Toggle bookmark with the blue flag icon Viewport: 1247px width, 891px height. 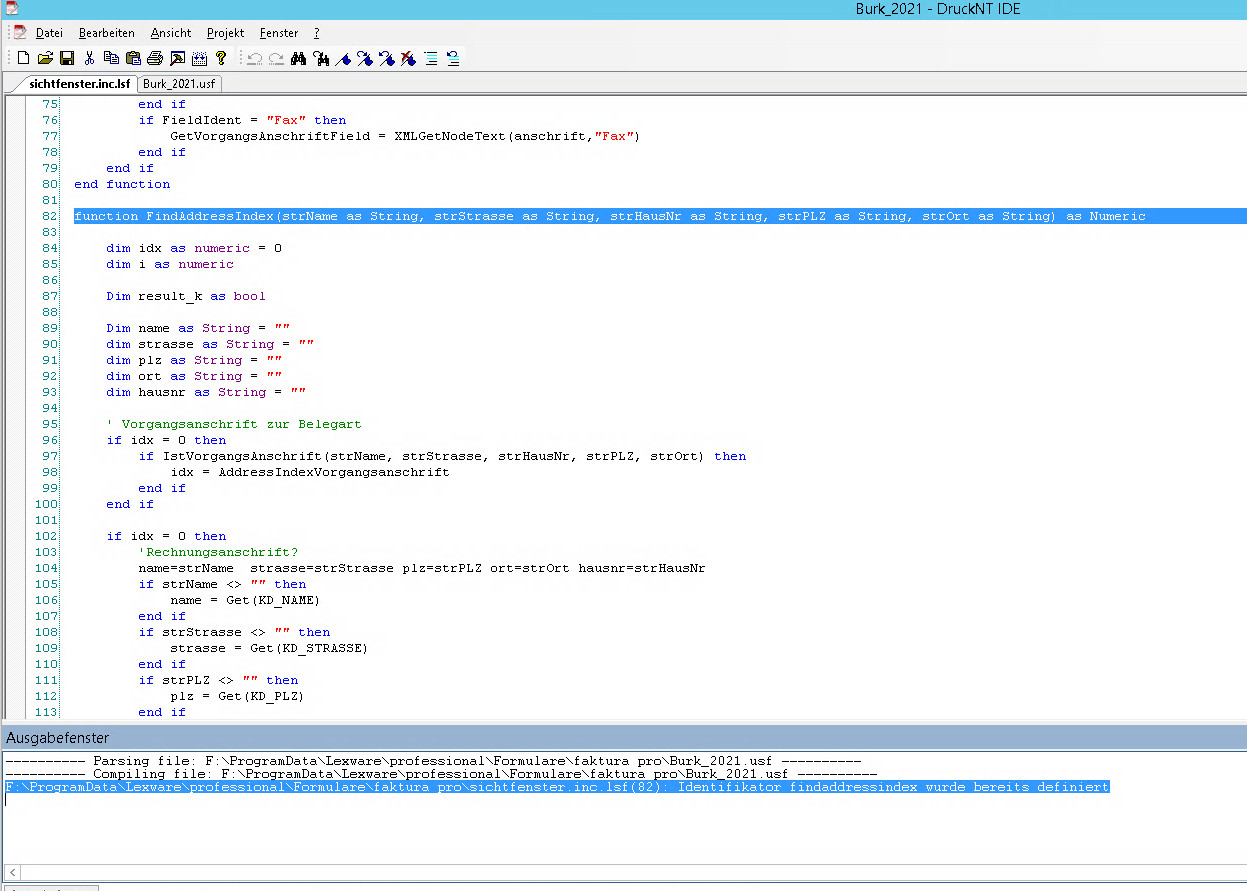(342, 58)
